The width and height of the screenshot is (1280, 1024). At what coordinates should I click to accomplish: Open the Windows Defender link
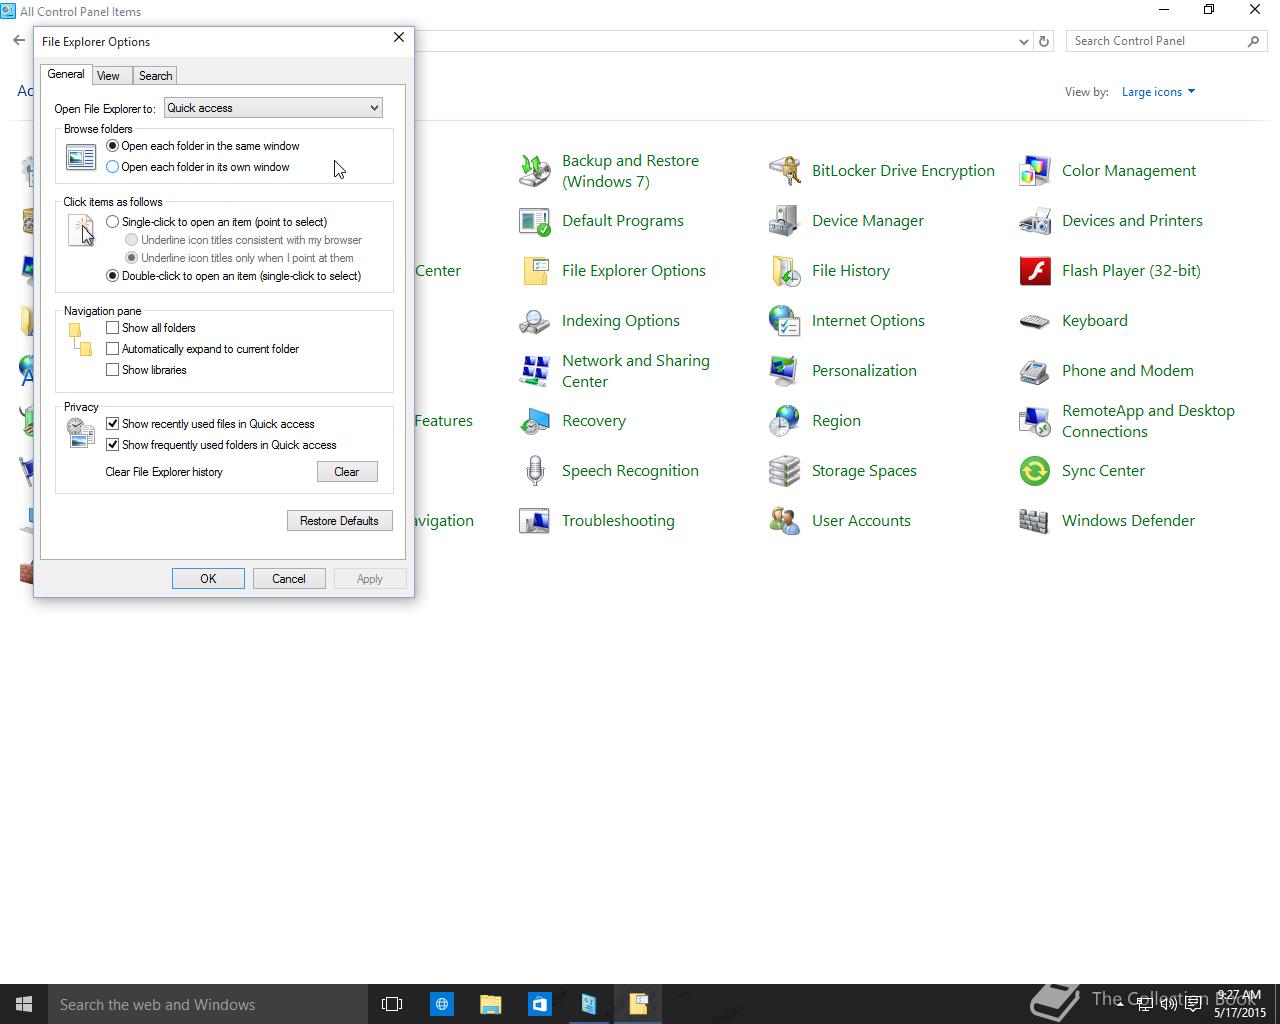click(x=1128, y=521)
